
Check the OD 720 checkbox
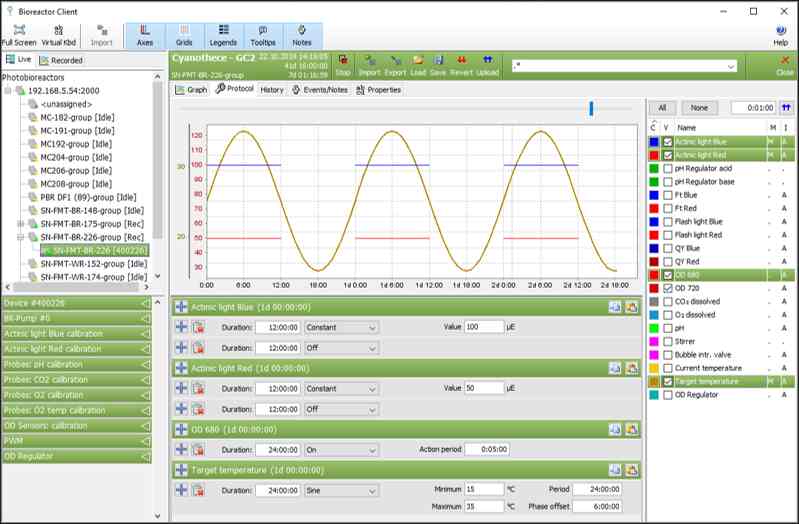668,288
